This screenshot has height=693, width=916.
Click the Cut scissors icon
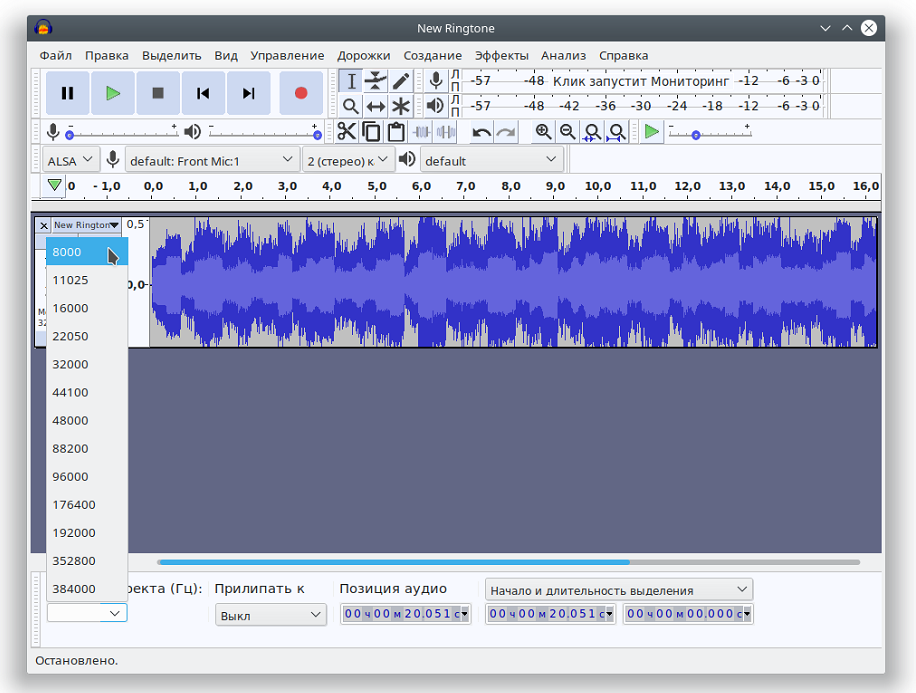click(346, 132)
